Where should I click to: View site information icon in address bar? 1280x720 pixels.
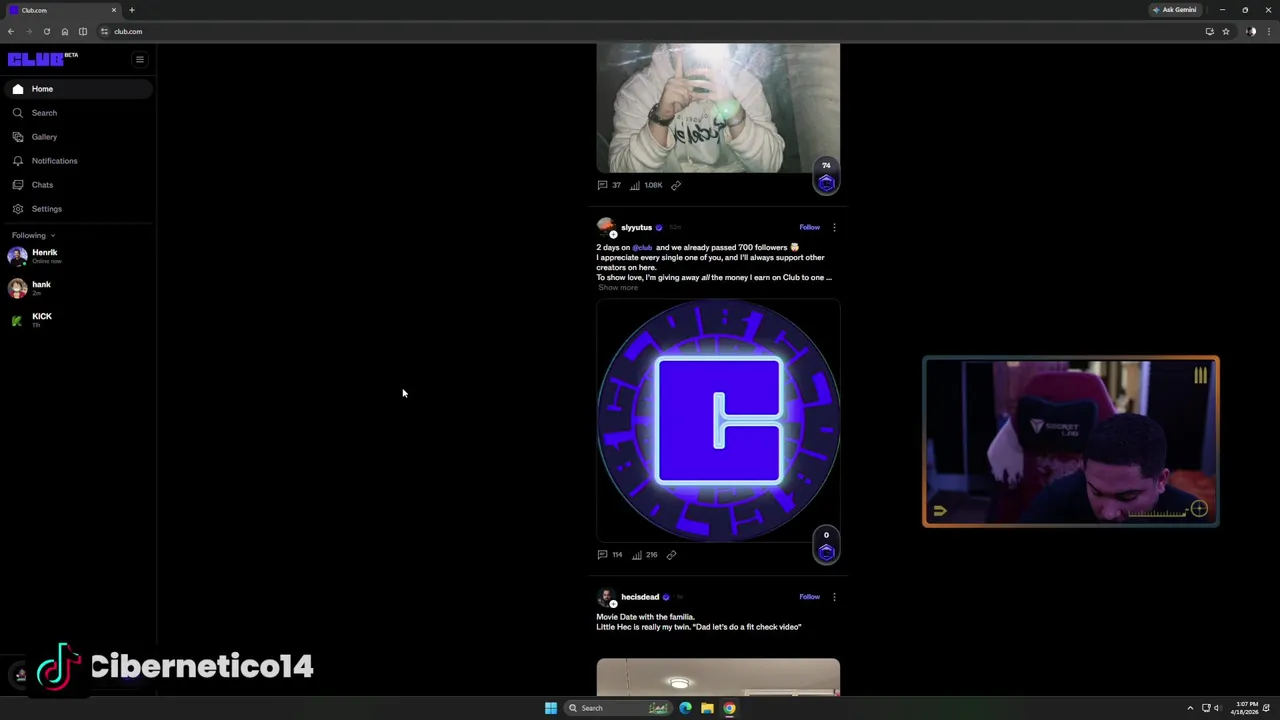coord(104,31)
